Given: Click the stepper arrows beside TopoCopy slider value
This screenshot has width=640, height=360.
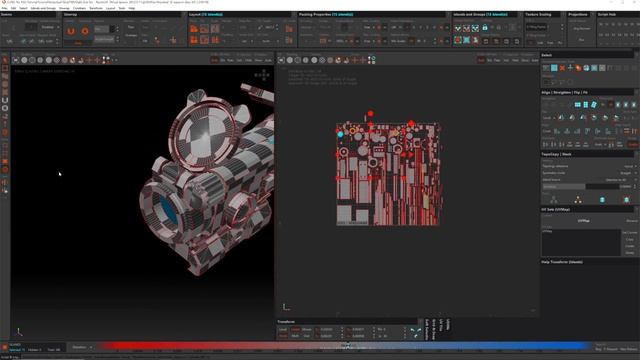Looking at the screenshot, I should tap(634, 187).
